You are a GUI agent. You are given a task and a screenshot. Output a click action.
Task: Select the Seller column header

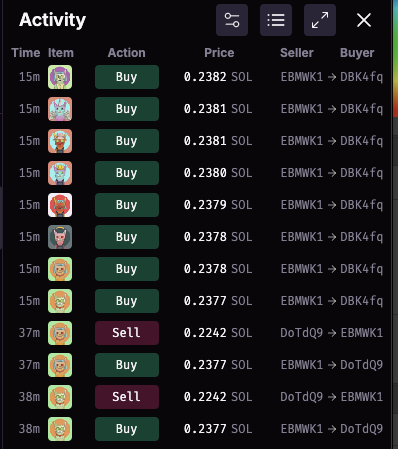297,53
